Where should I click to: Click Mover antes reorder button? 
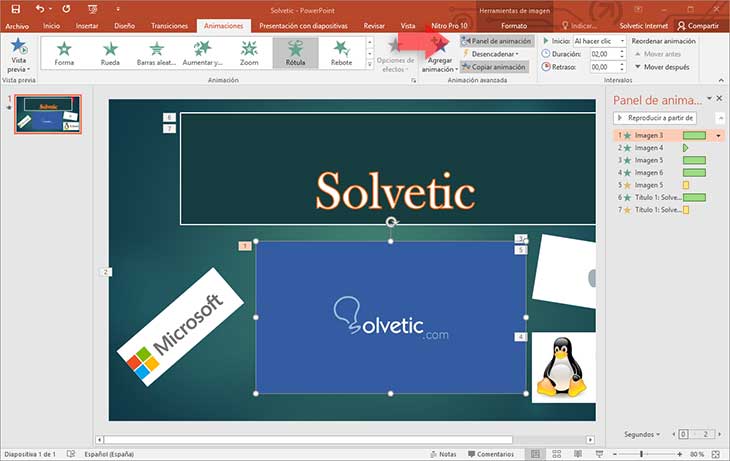point(657,54)
